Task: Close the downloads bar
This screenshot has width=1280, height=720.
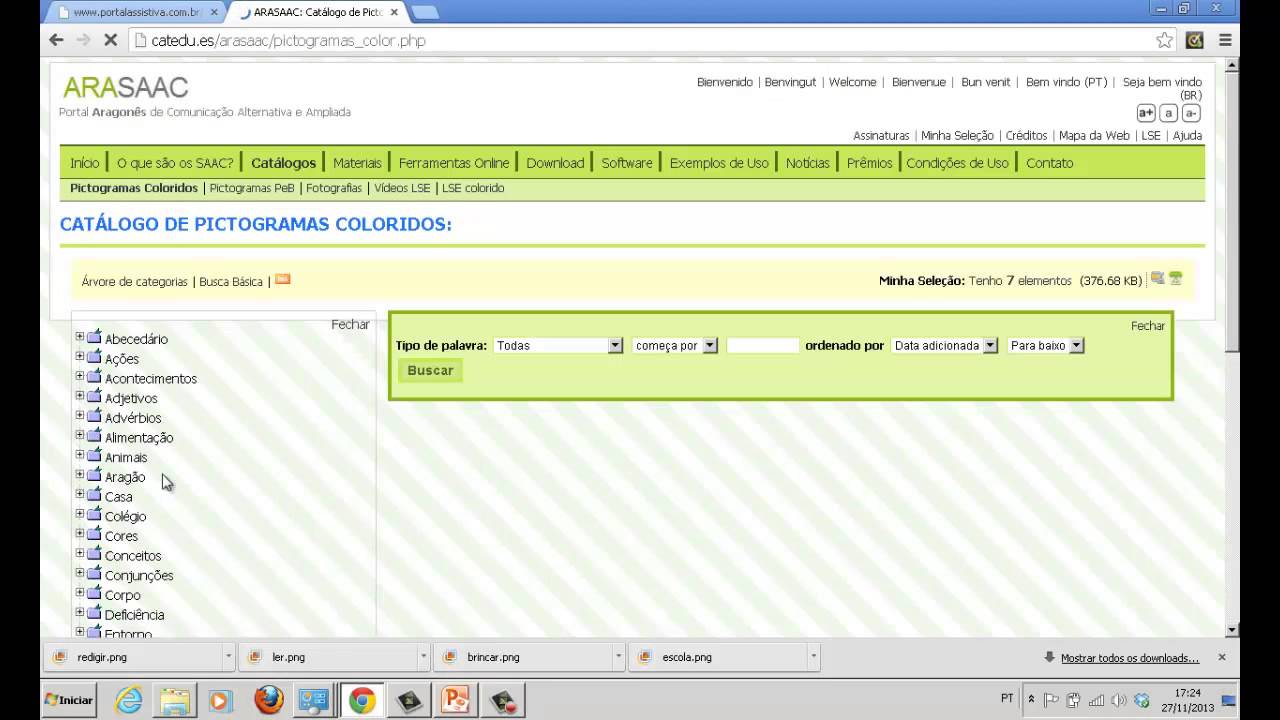Action: tap(1221, 657)
